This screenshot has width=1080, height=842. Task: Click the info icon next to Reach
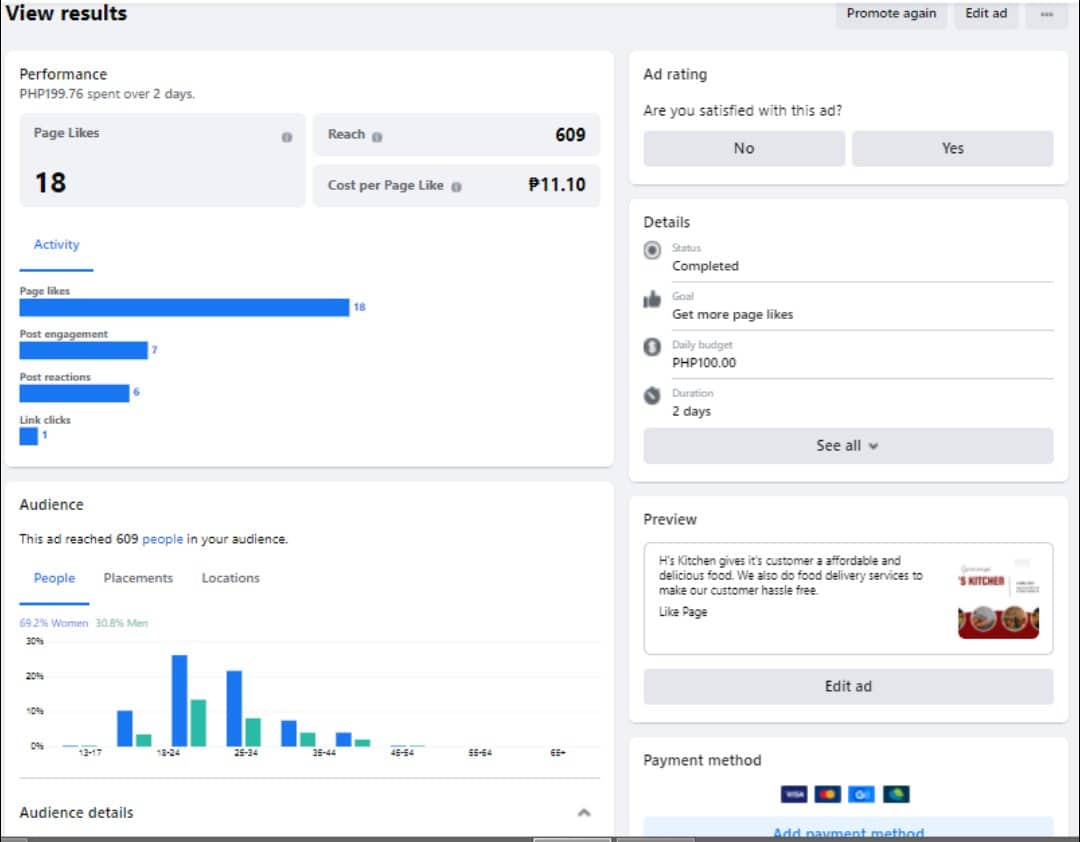pyautogui.click(x=377, y=136)
